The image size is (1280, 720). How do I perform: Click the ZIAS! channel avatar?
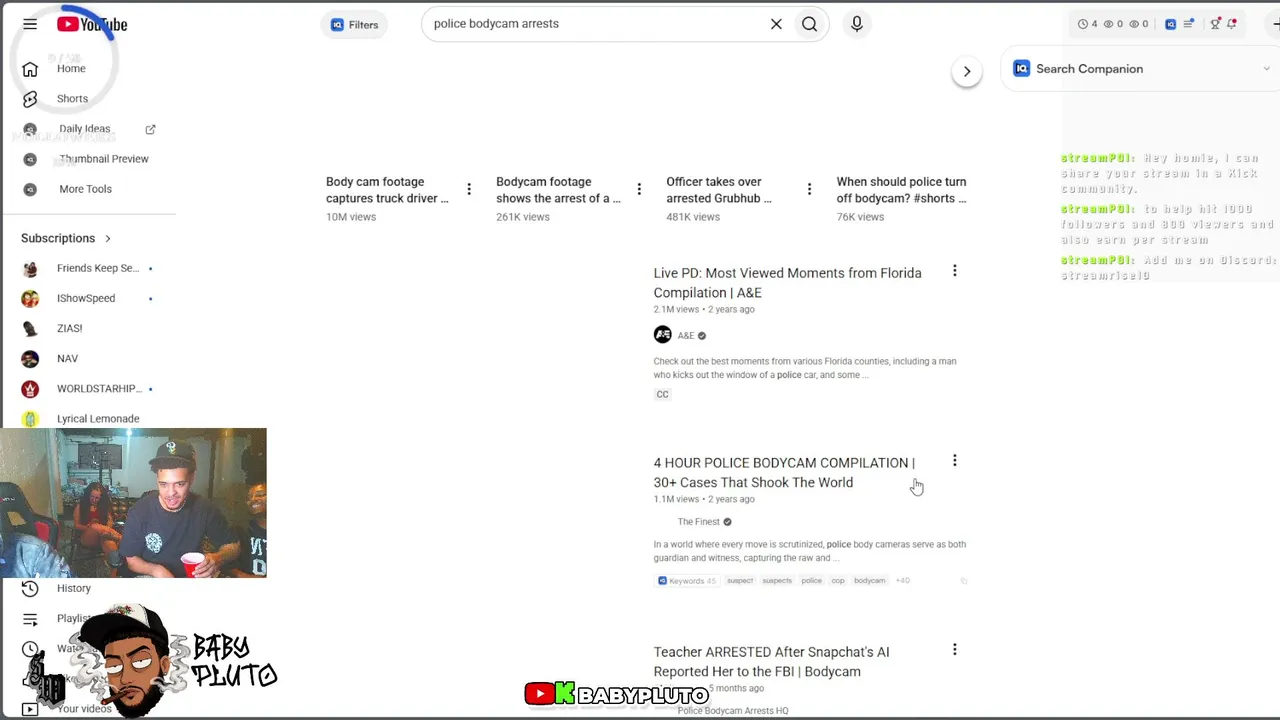coord(30,328)
